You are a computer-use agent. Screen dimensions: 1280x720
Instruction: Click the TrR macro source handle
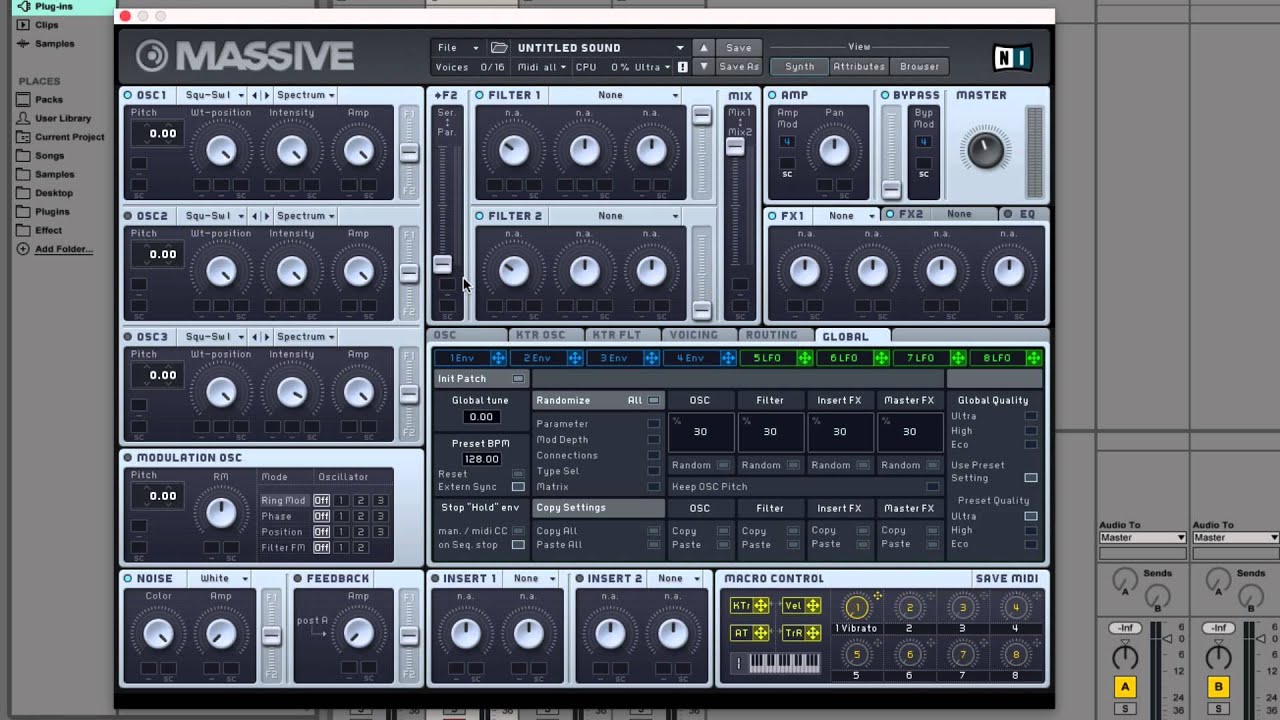pyautogui.click(x=813, y=633)
